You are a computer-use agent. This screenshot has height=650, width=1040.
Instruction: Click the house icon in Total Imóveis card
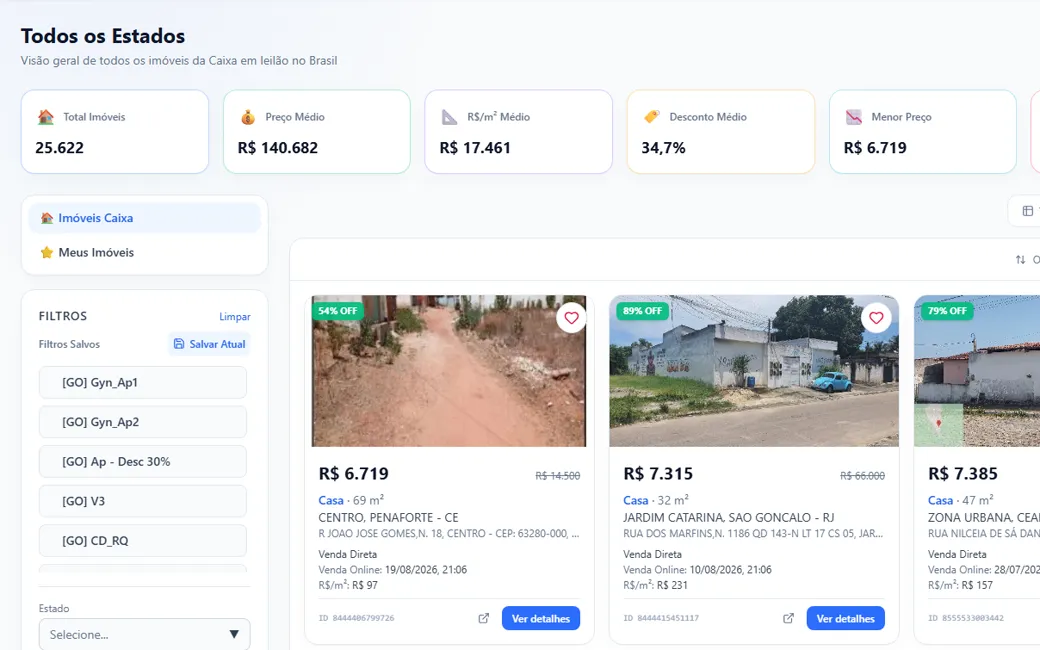coord(46,117)
